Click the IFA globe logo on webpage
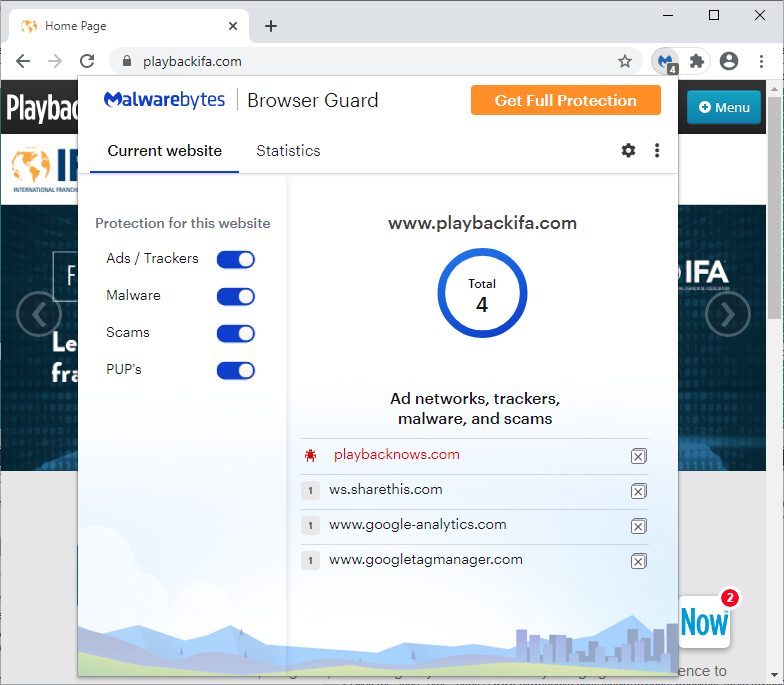Image resolution: width=784 pixels, height=685 pixels. [x=31, y=164]
